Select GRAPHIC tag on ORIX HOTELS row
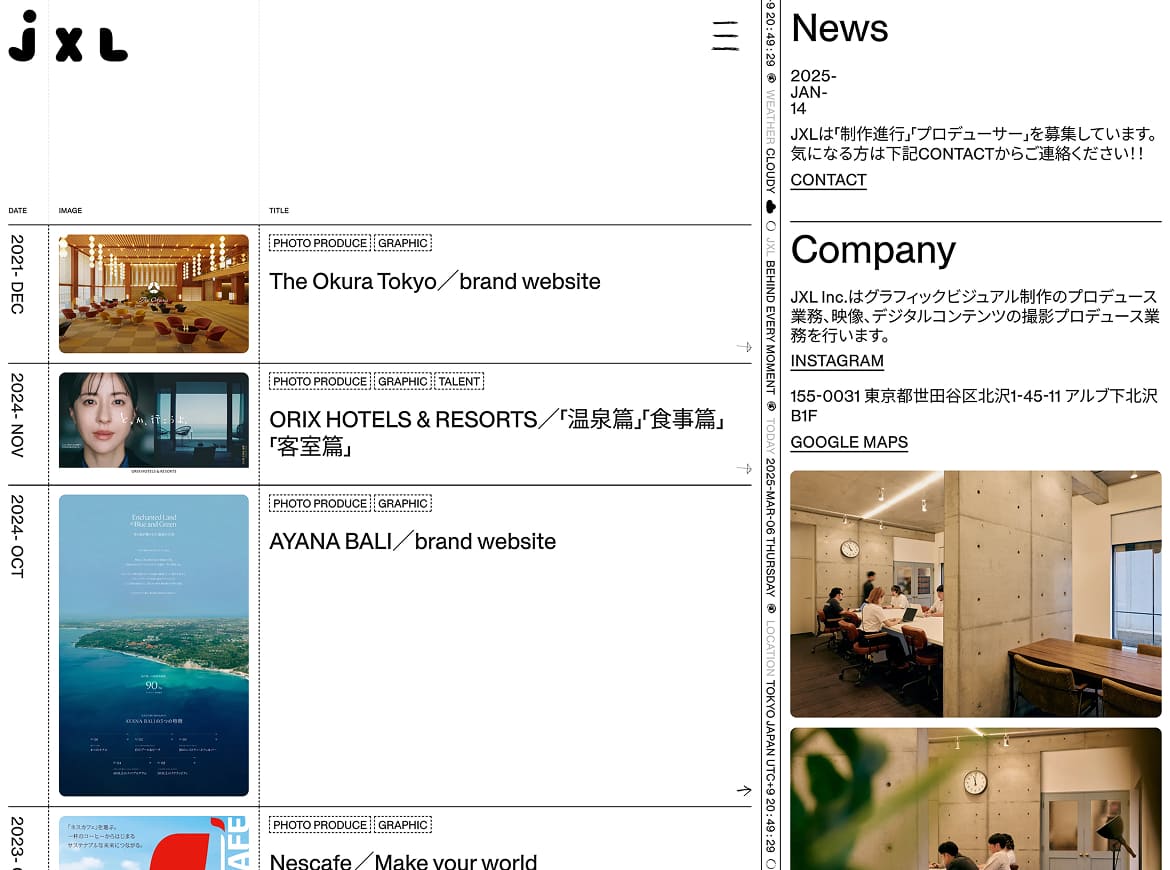 (403, 381)
